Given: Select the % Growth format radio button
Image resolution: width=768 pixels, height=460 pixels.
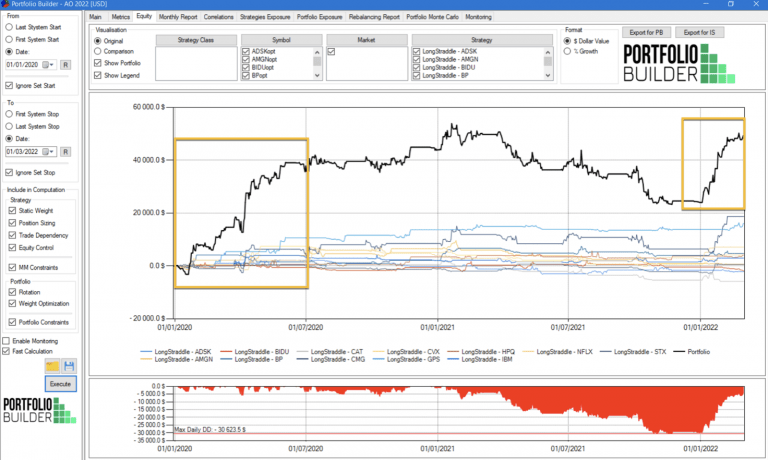Looking at the screenshot, I should pos(569,51).
